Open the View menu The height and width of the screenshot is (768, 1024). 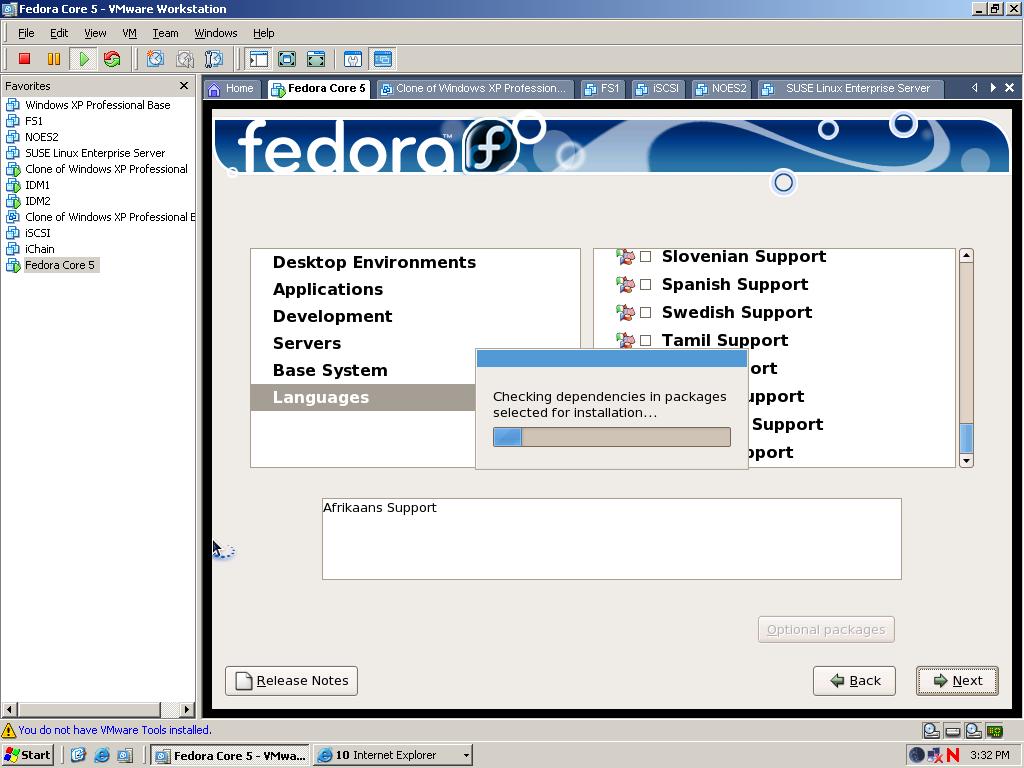(95, 33)
